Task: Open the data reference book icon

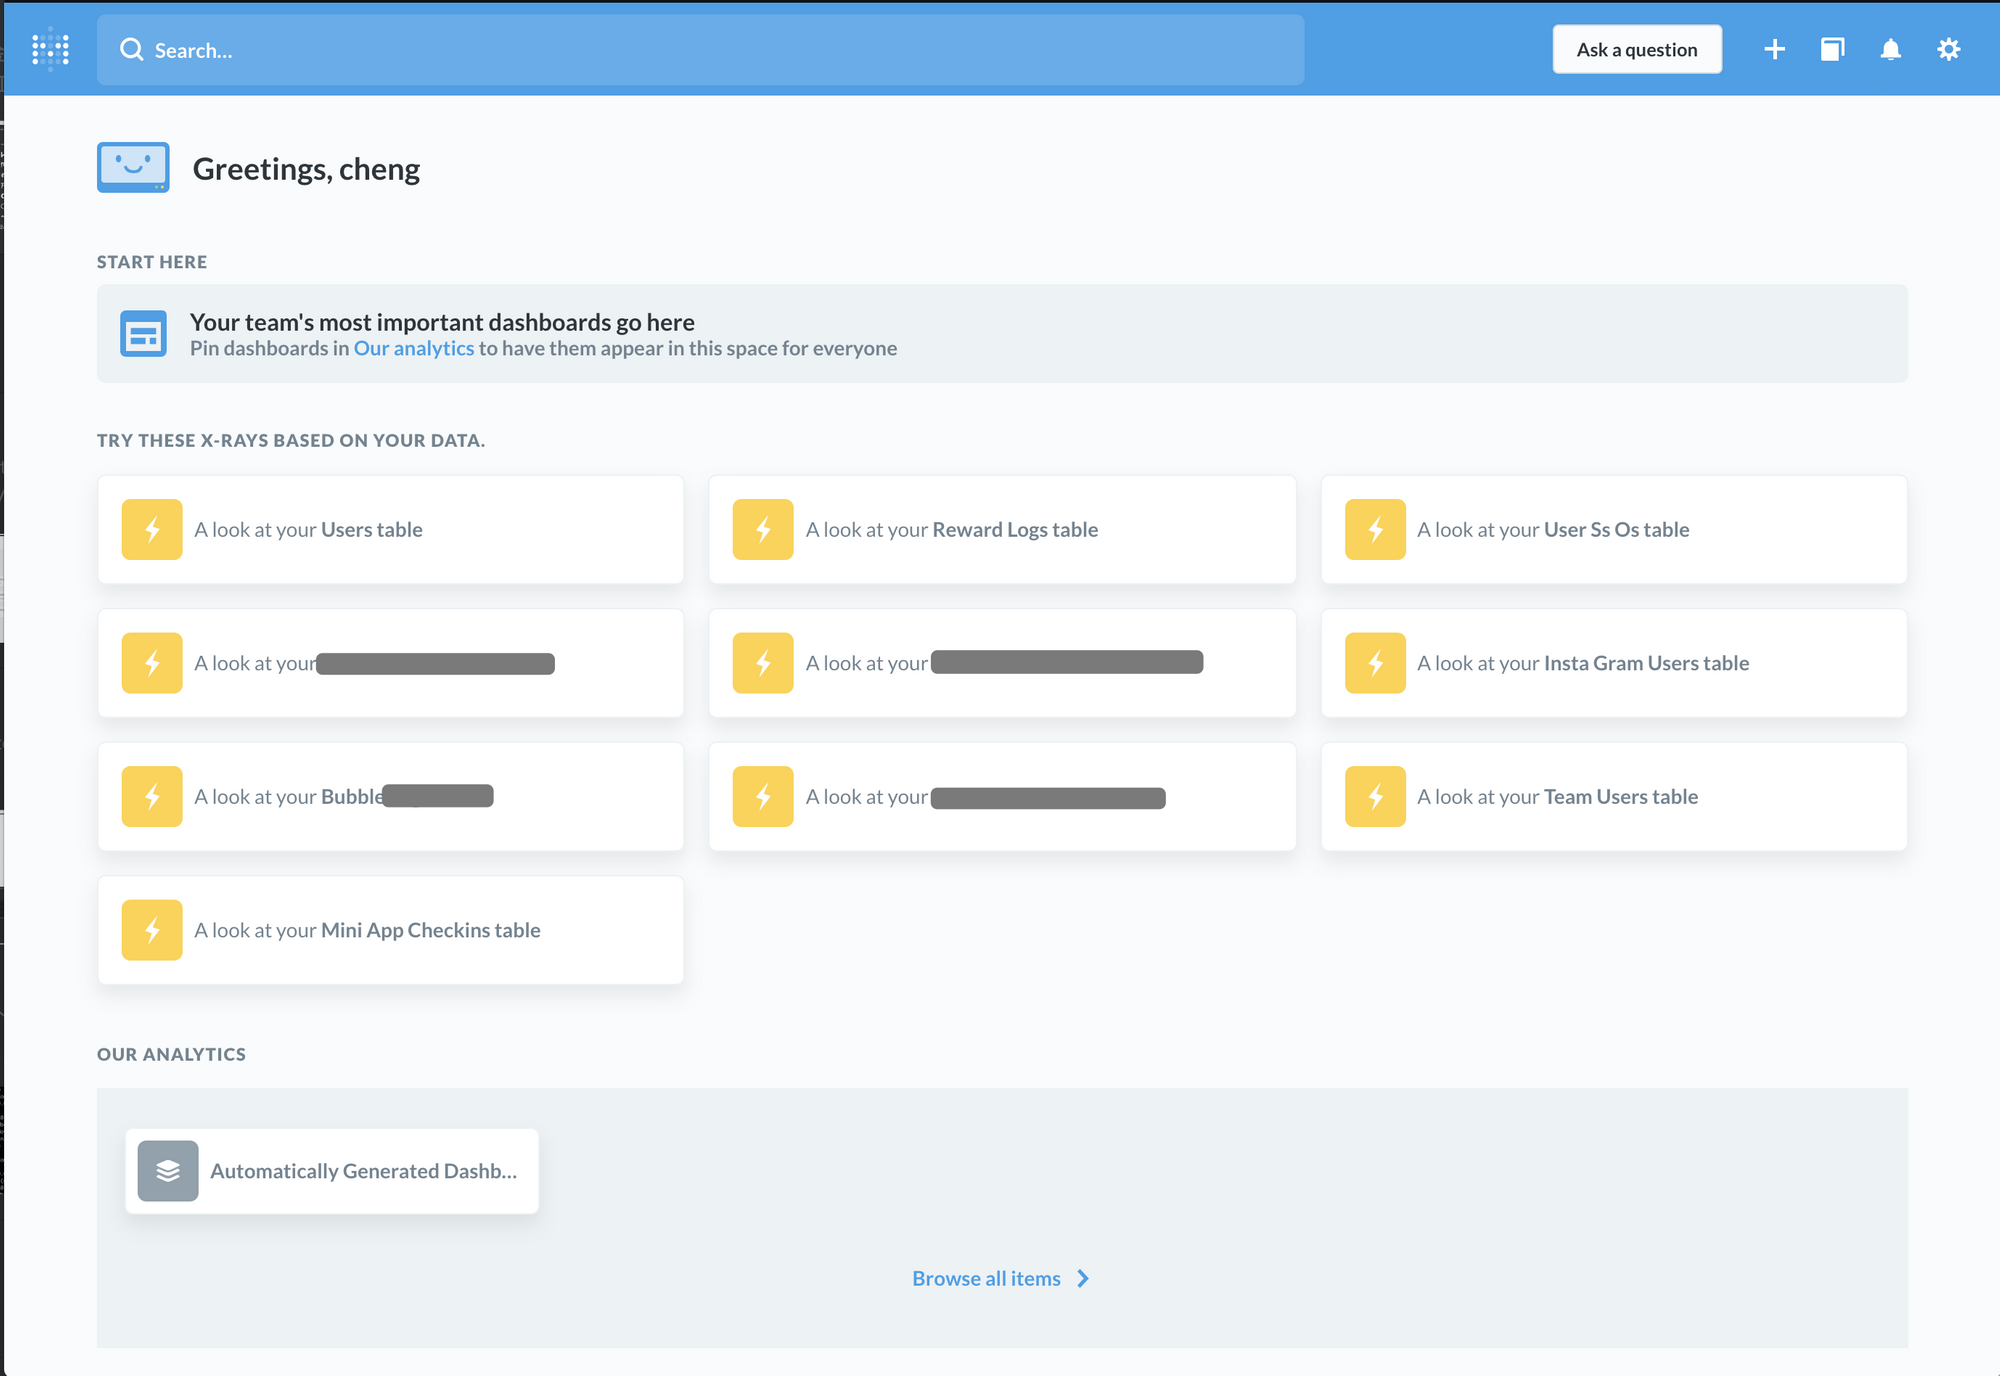Action: [1832, 49]
